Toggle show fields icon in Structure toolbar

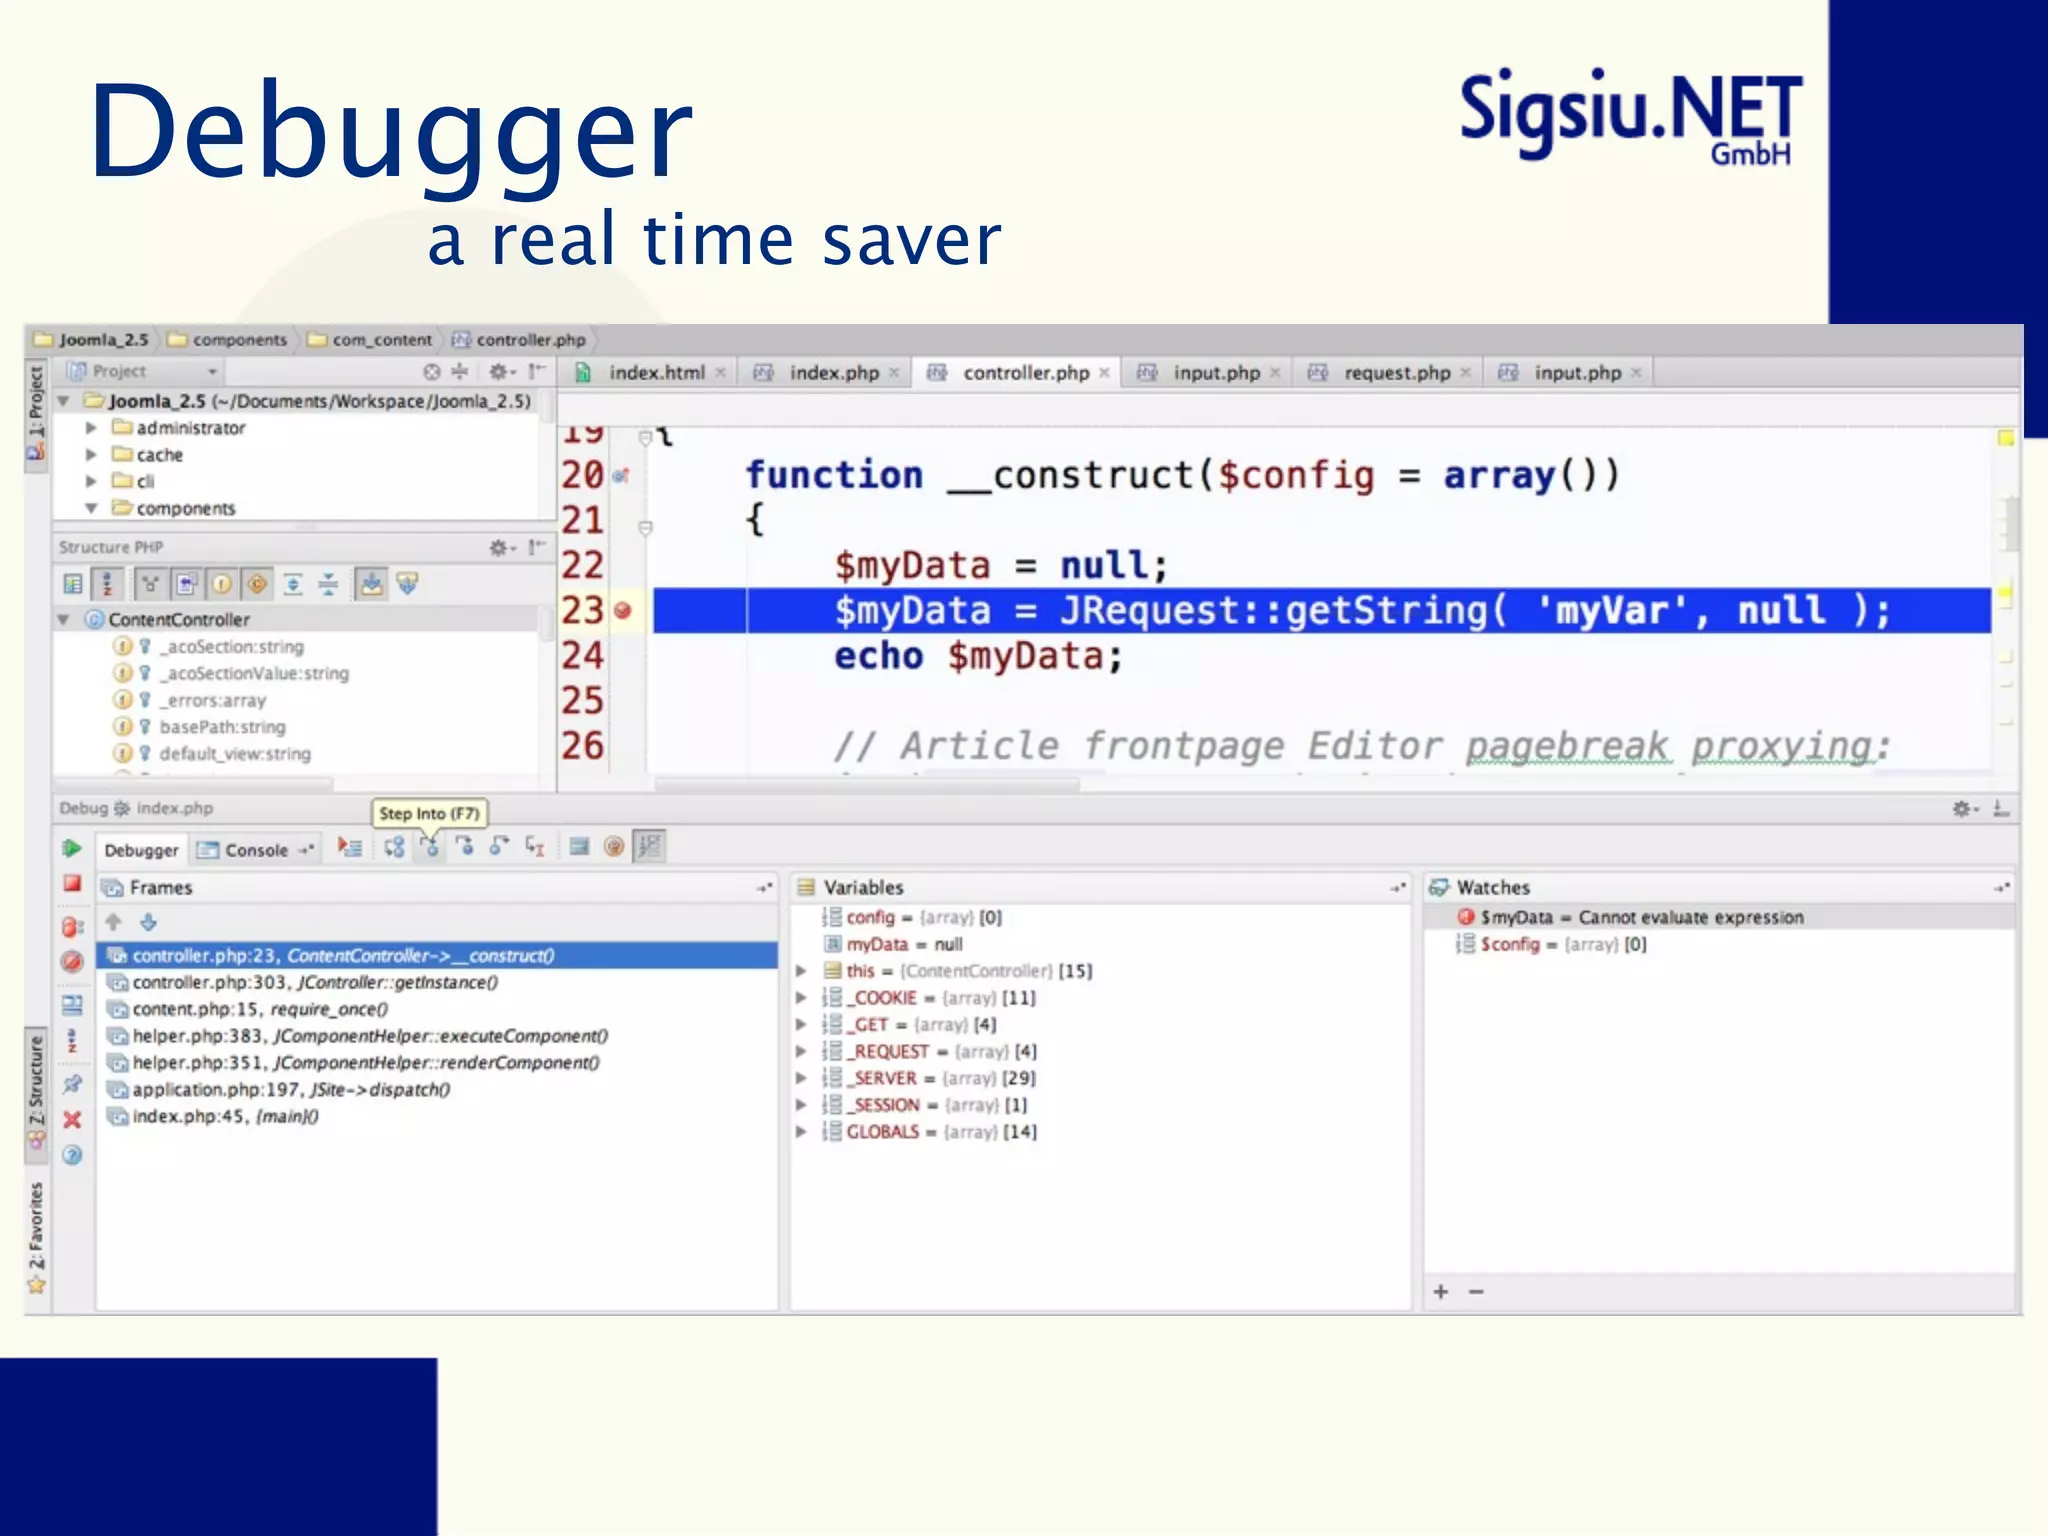click(x=222, y=584)
